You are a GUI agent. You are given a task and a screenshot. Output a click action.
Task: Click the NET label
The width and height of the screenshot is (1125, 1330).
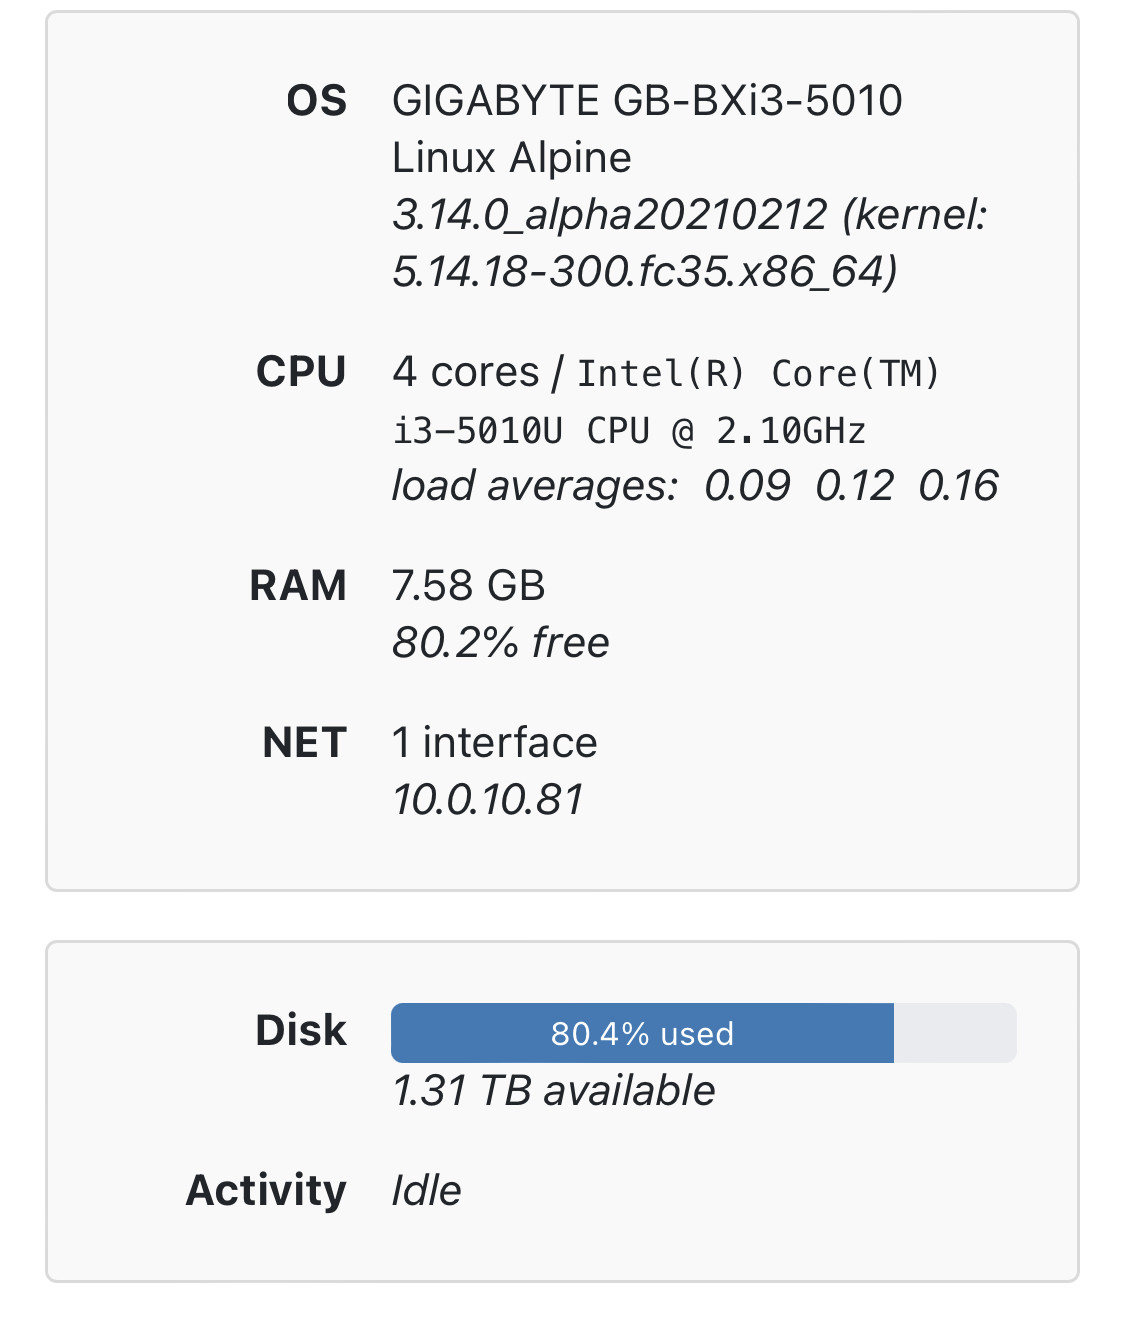(304, 743)
